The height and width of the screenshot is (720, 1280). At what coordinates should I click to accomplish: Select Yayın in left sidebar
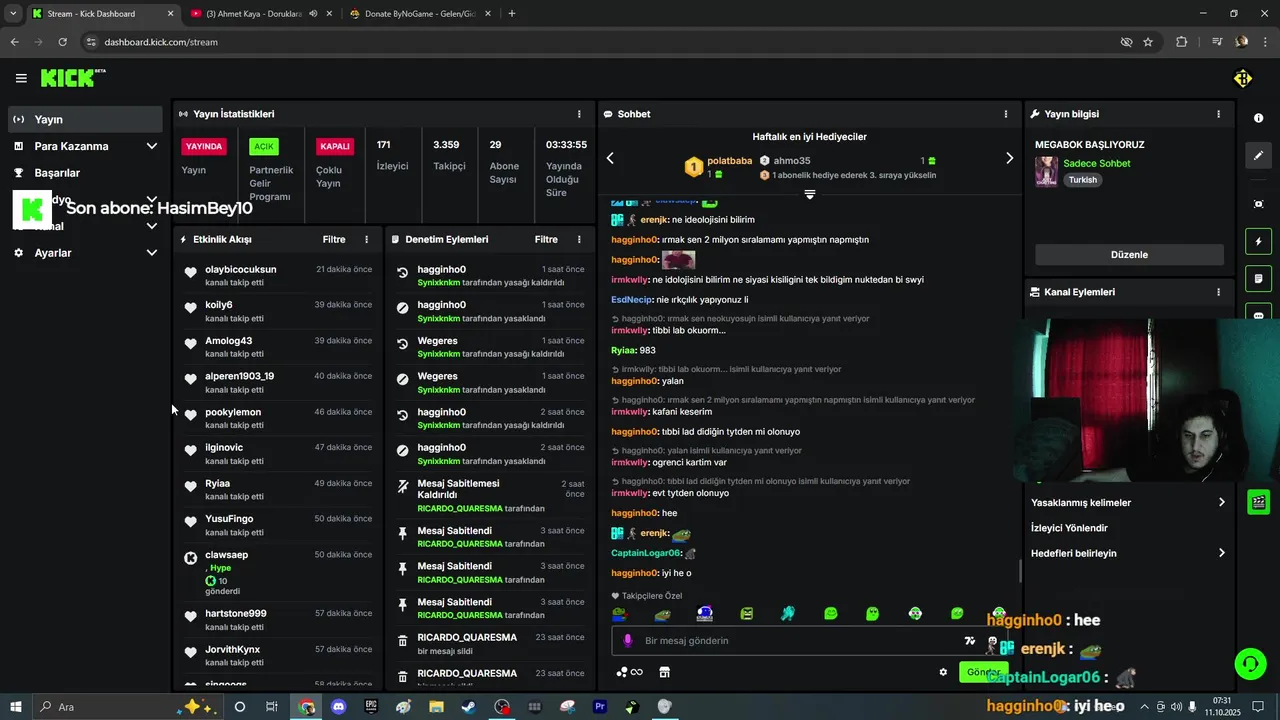click(x=85, y=119)
